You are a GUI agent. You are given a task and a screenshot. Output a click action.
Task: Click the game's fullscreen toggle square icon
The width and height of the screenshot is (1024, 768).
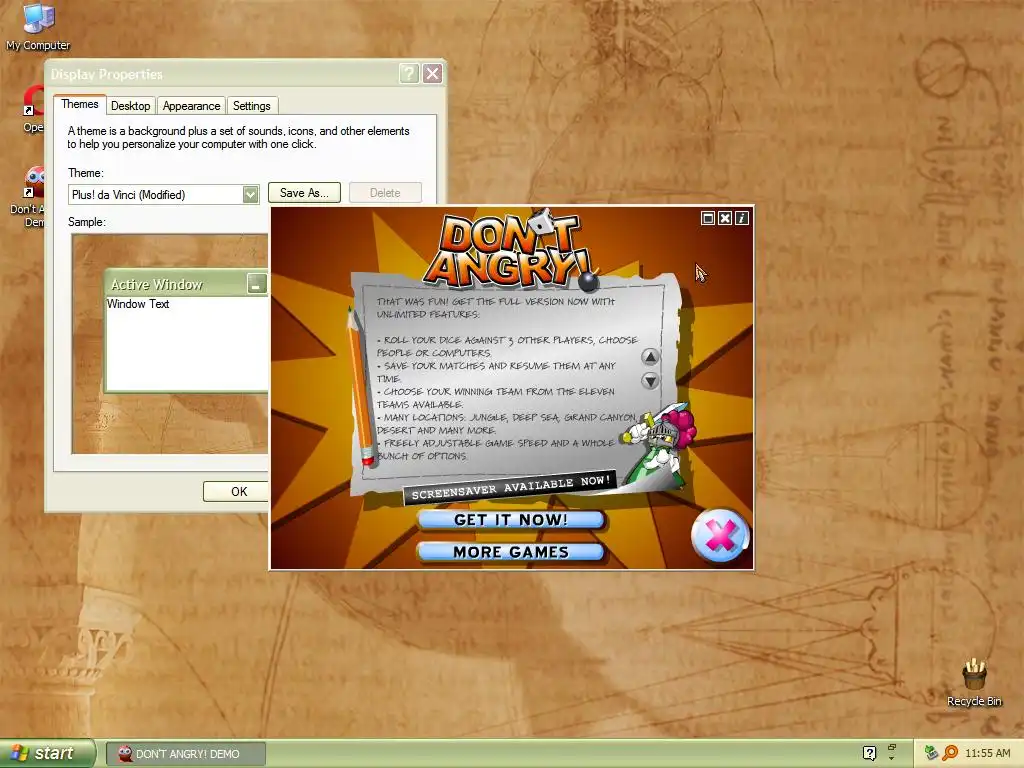(708, 218)
